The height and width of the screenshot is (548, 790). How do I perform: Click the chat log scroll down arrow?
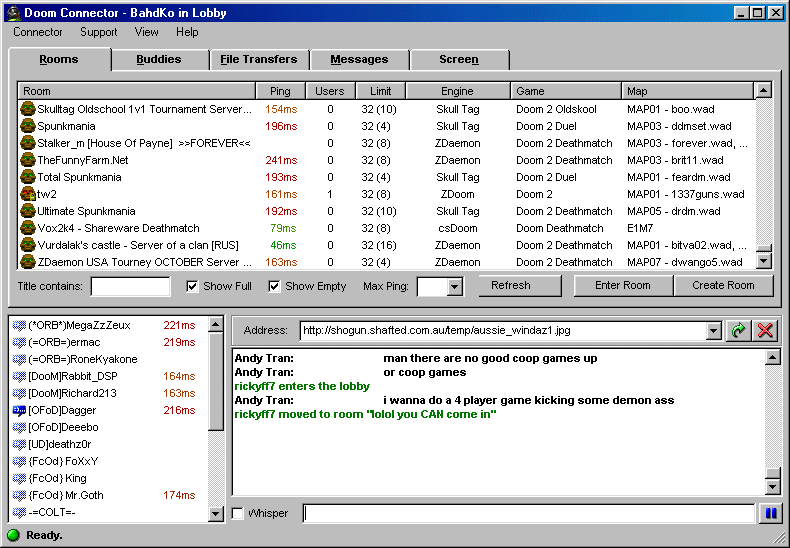(772, 487)
